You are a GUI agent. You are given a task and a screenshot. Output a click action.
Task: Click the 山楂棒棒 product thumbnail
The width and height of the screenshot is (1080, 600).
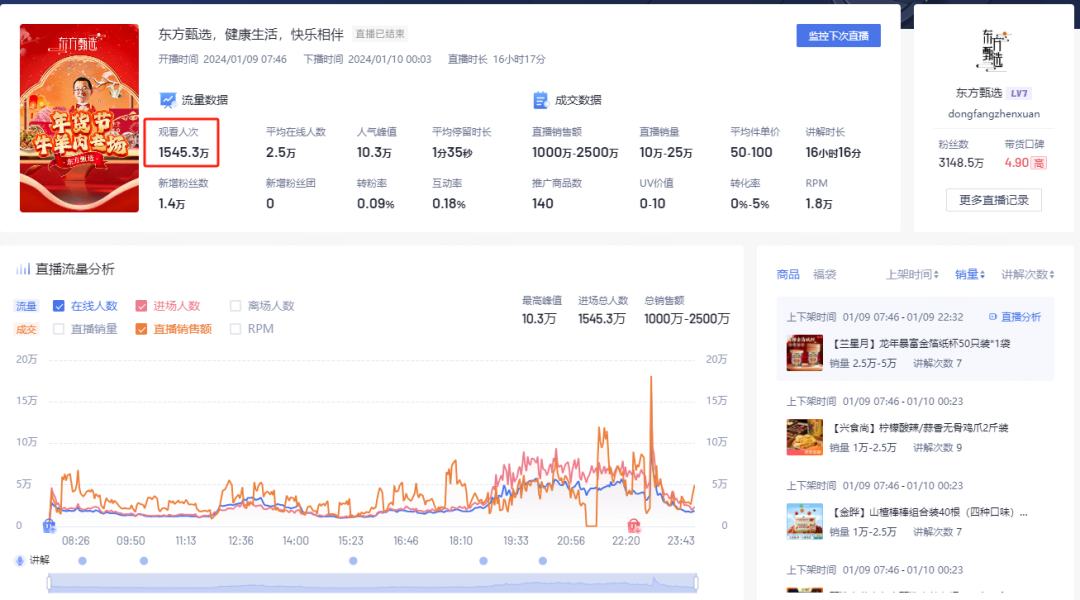804,521
